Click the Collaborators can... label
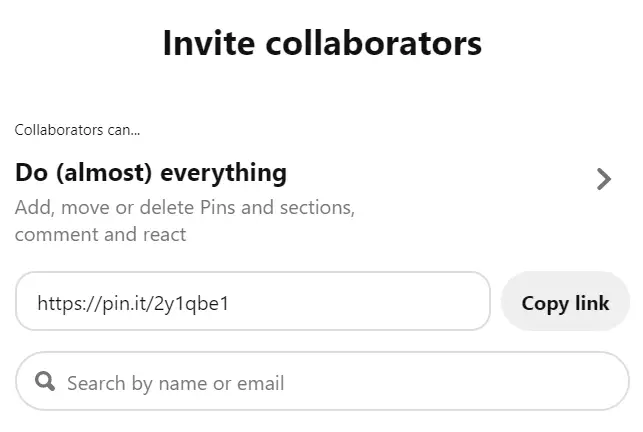The width and height of the screenshot is (643, 432). [x=77, y=130]
